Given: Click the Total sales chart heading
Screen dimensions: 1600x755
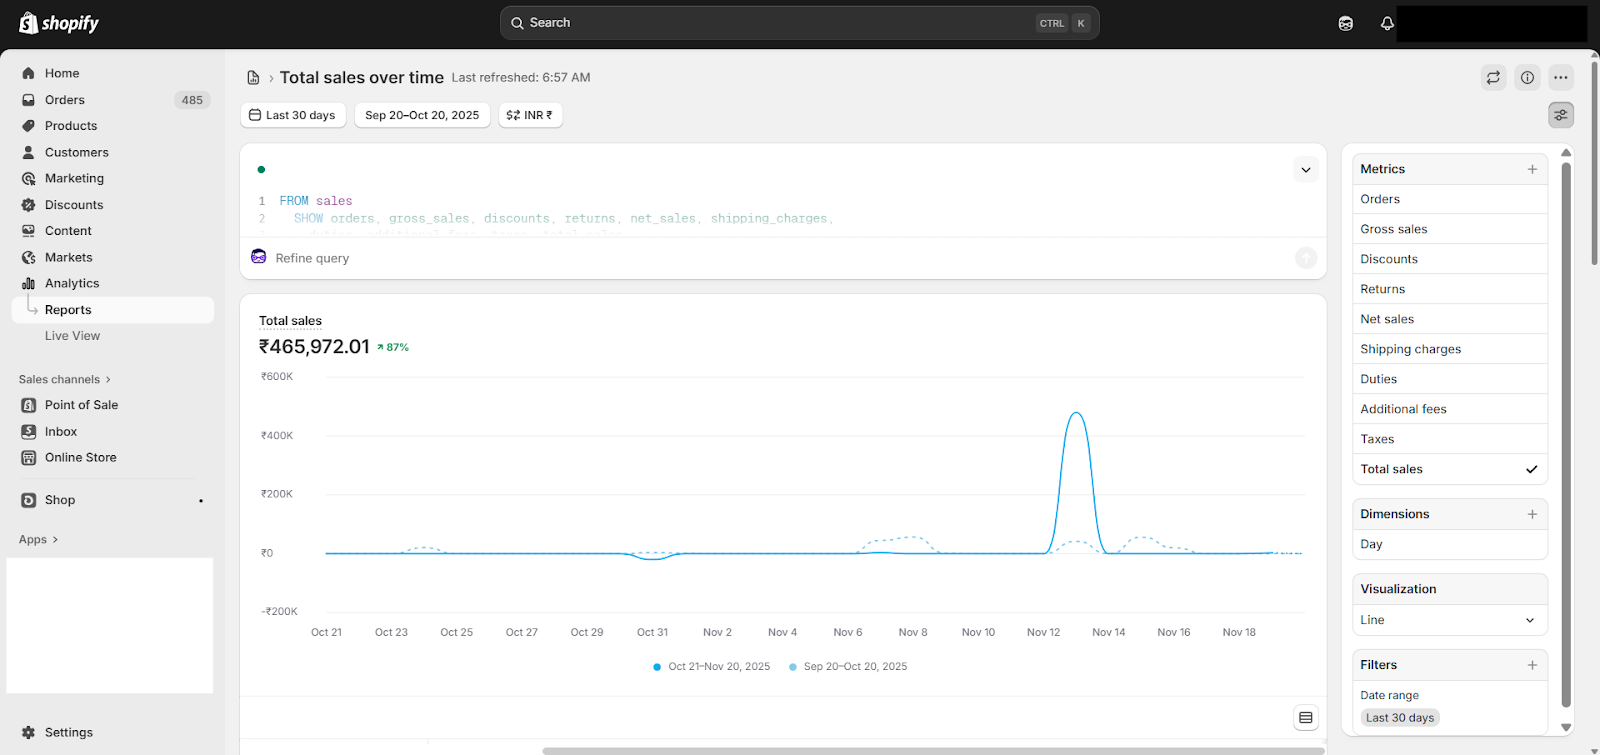Looking at the screenshot, I should point(290,321).
